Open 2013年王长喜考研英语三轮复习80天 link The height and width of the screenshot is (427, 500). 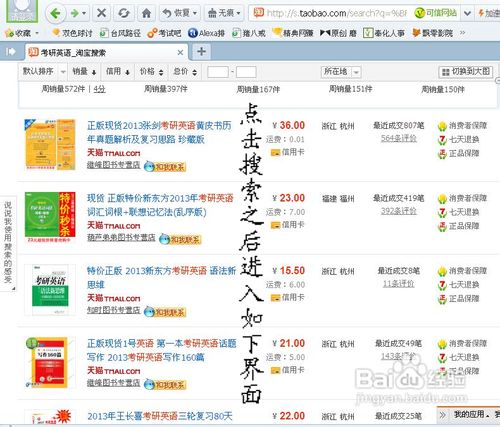click(x=160, y=416)
